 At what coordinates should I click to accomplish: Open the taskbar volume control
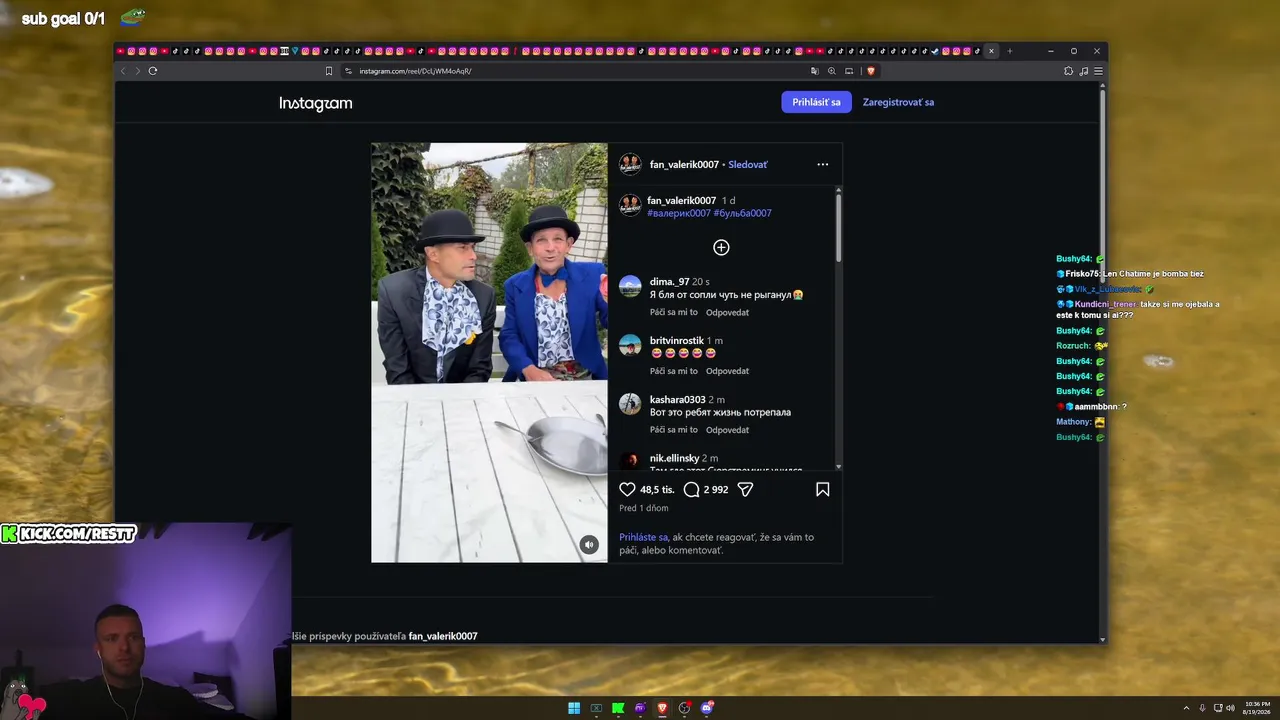click(x=1230, y=708)
